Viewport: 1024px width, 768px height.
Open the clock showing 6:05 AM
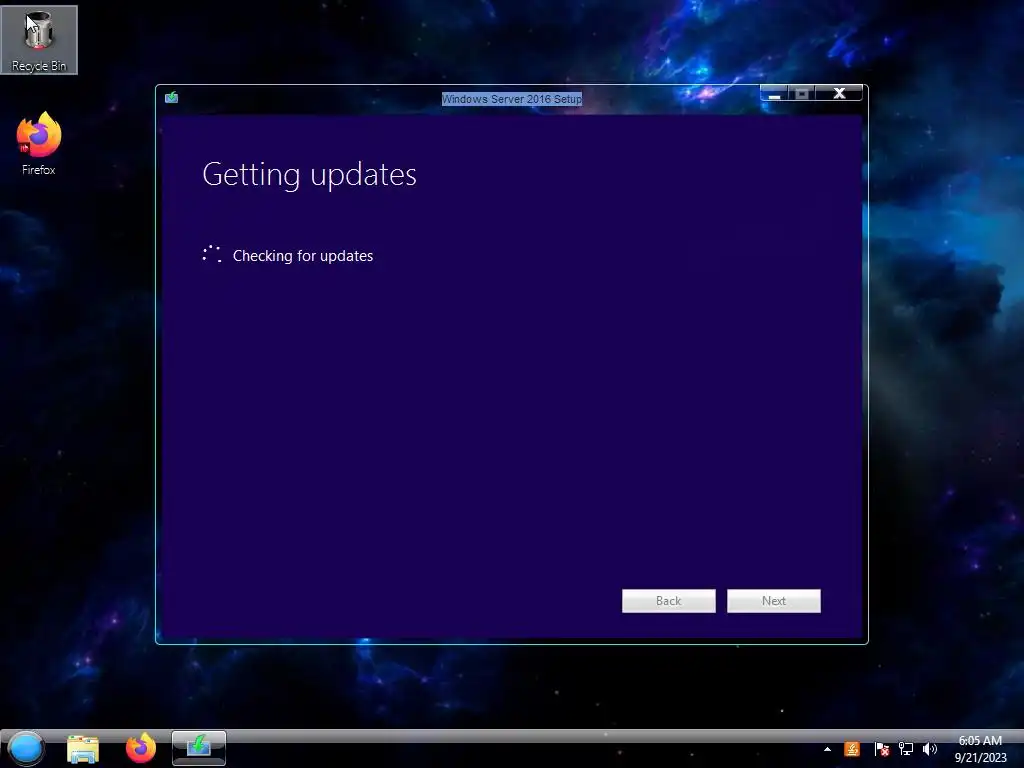(x=980, y=749)
